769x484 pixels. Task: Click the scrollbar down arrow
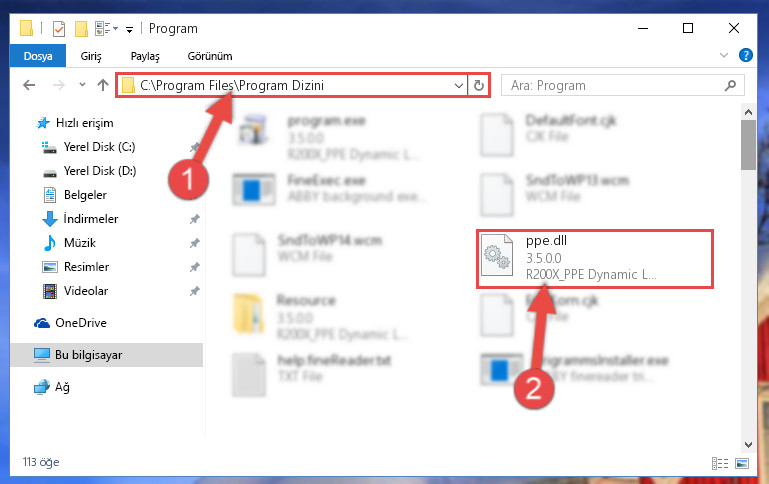pos(748,445)
